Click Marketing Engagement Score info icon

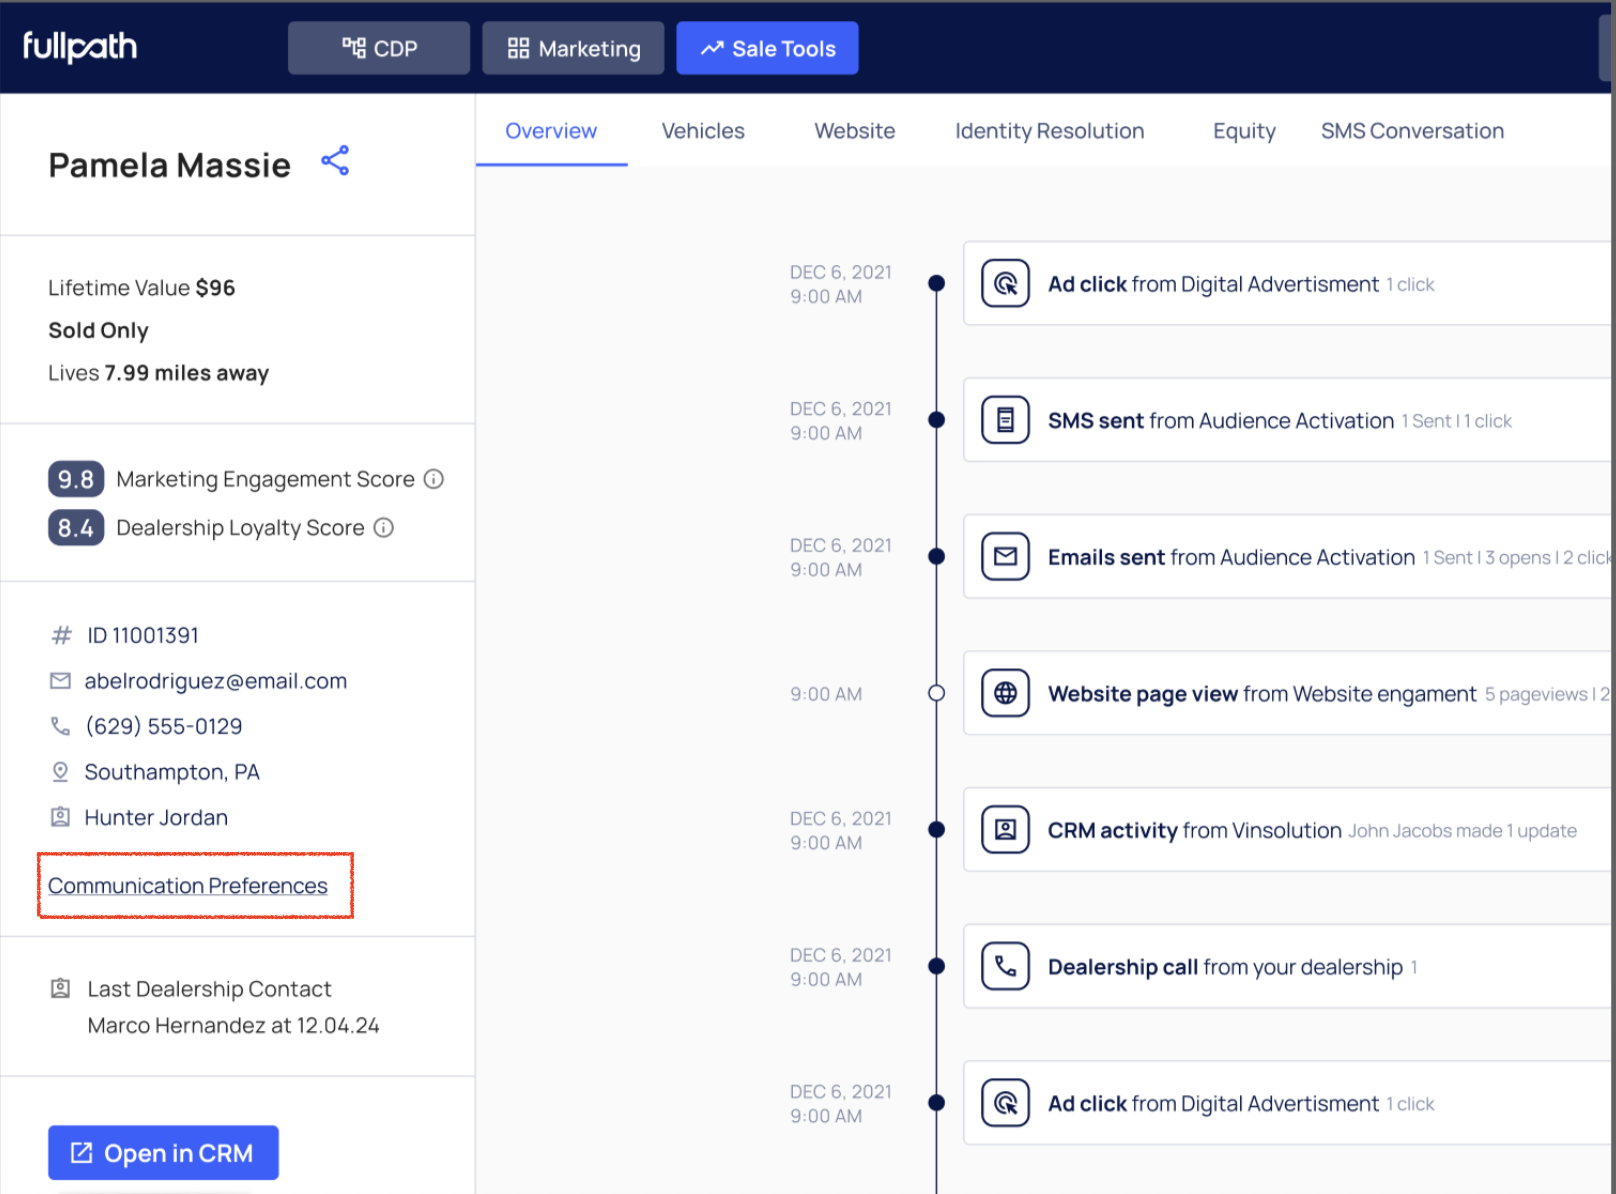click(434, 479)
